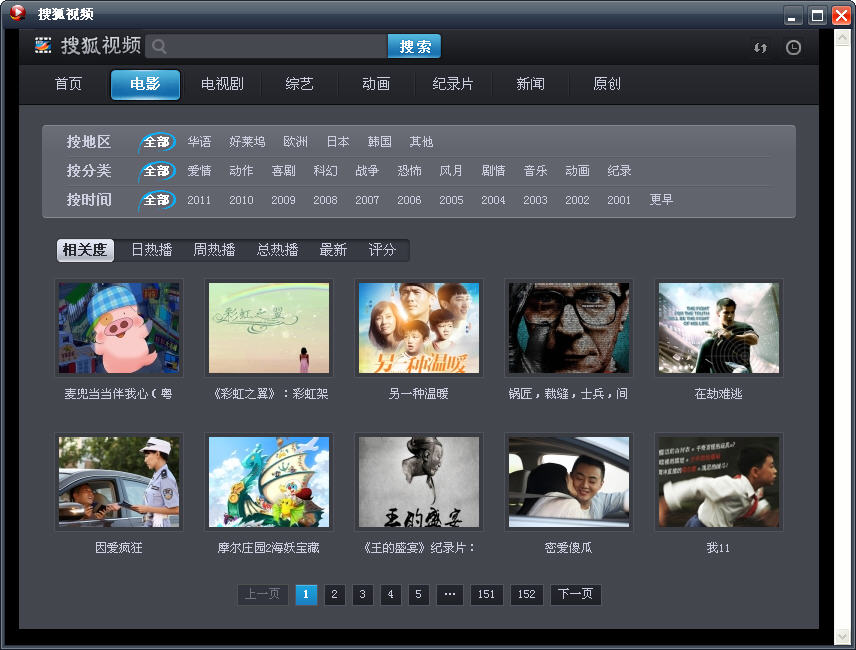
Task: Filter category by 动作
Action: pyautogui.click(x=241, y=171)
